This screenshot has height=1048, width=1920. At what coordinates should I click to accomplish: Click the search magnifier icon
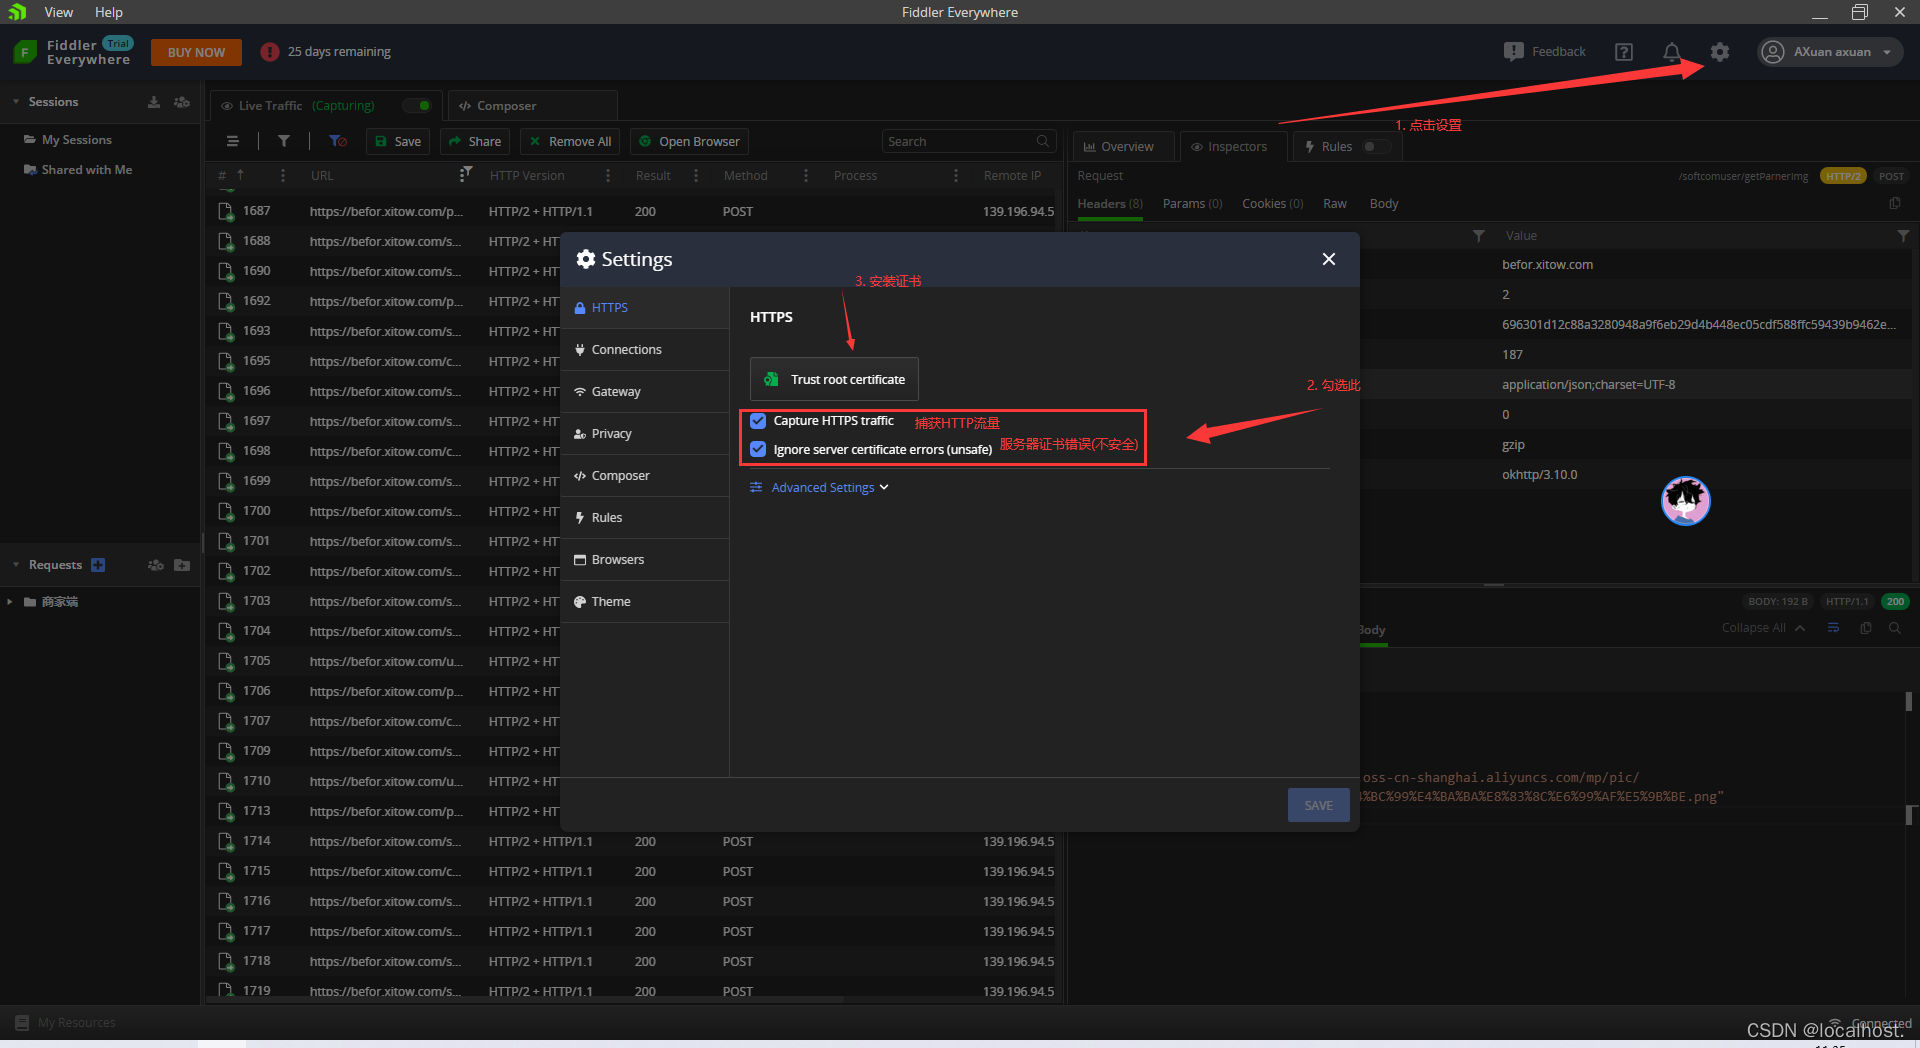pos(1043,141)
